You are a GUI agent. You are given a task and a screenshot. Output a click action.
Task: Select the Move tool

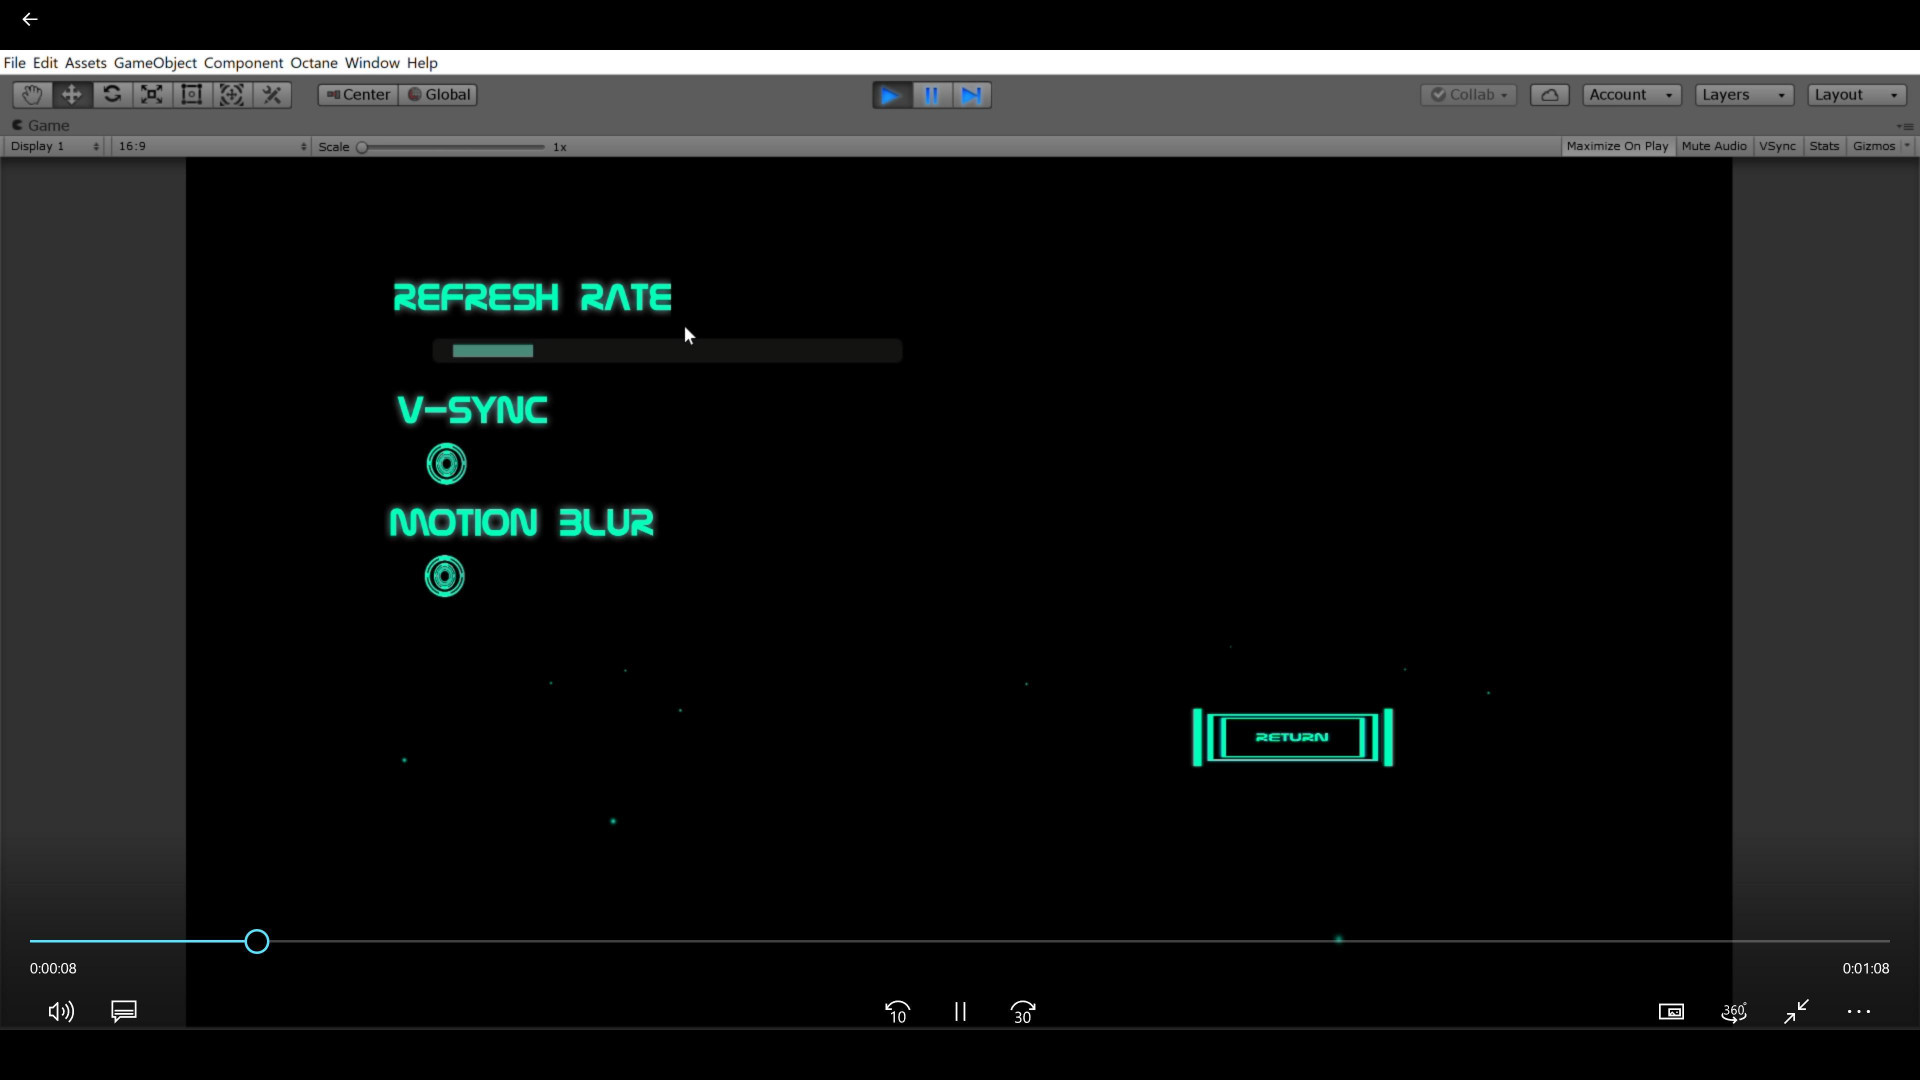pos(72,95)
